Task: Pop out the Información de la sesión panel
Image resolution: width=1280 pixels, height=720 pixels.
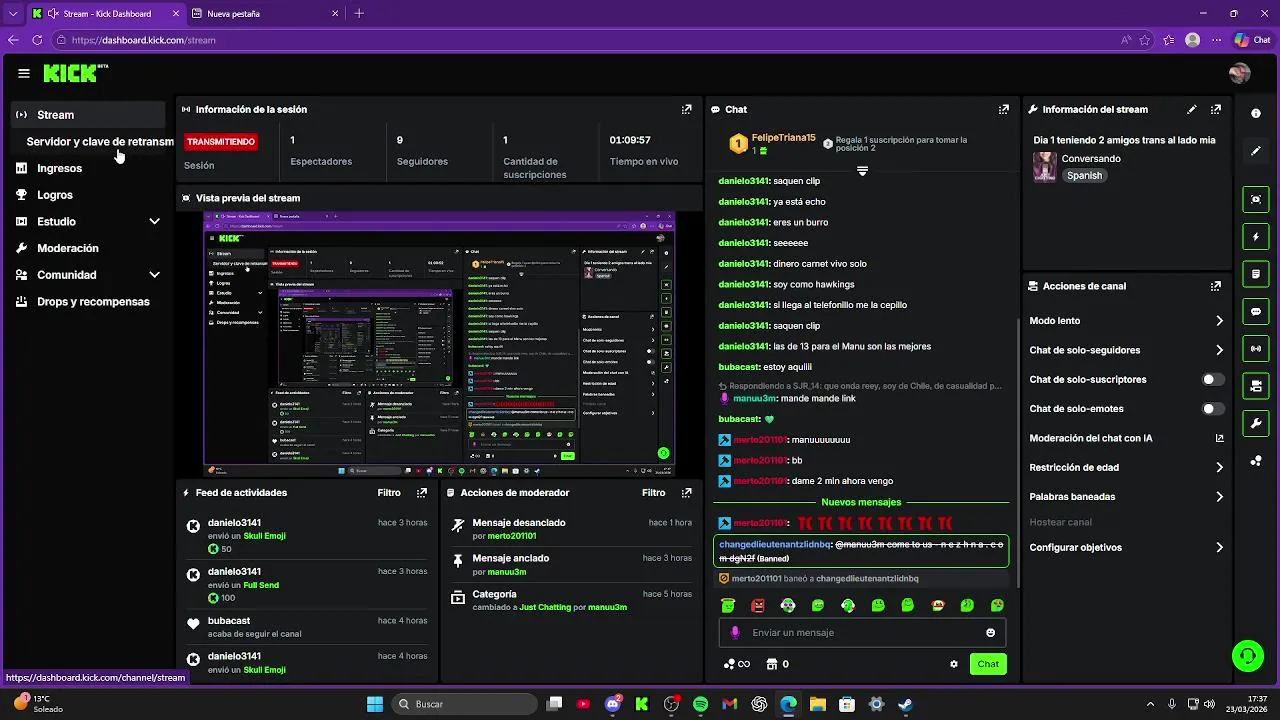Action: point(686,109)
